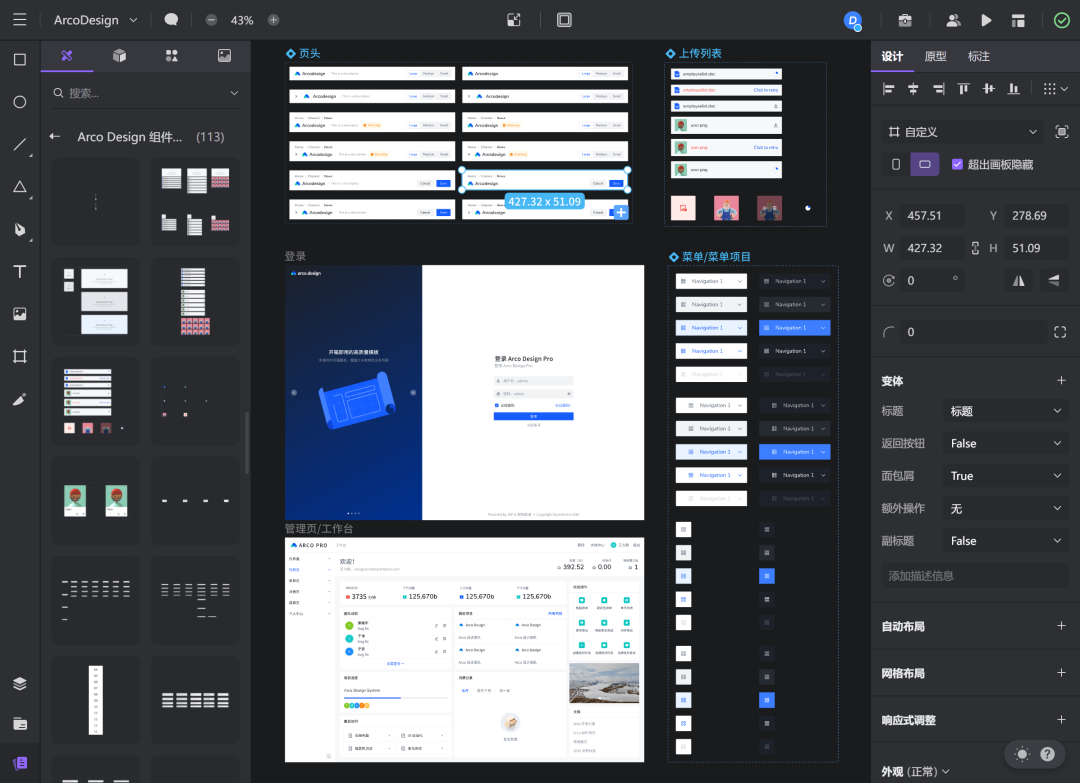Select the Pencil tool
Viewport: 1080px width, 783px height.
tap(20, 399)
